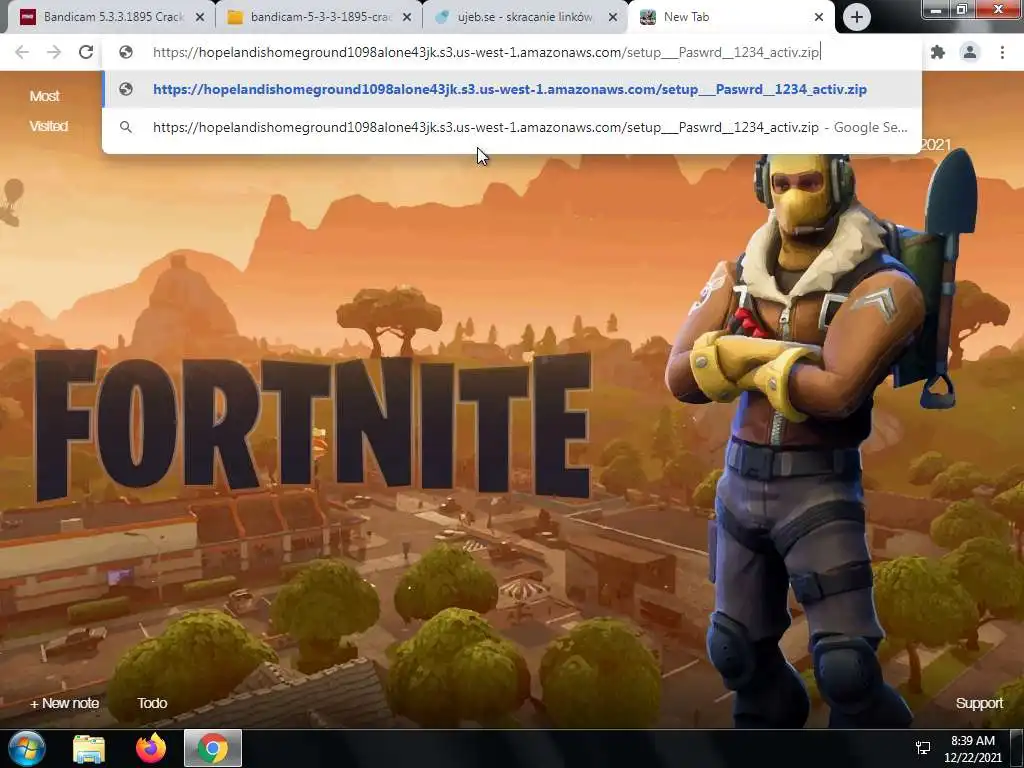Close the New Tab tab
This screenshot has height=768, width=1024.
coord(819,18)
